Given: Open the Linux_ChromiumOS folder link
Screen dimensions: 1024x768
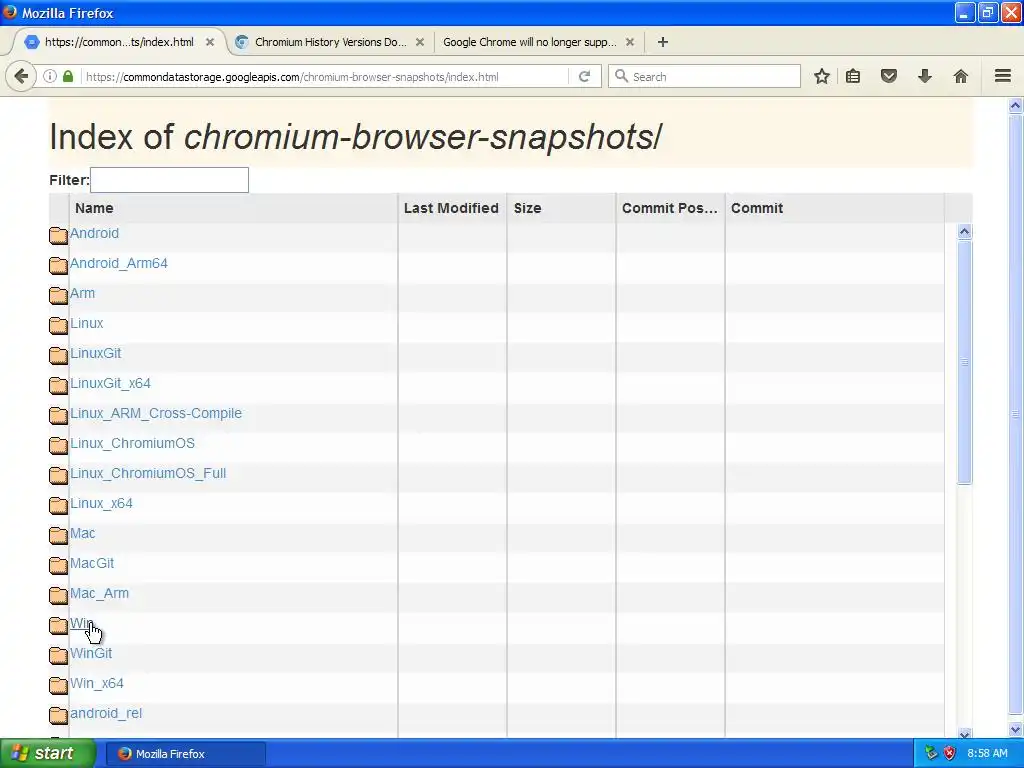Looking at the screenshot, I should tap(132, 443).
